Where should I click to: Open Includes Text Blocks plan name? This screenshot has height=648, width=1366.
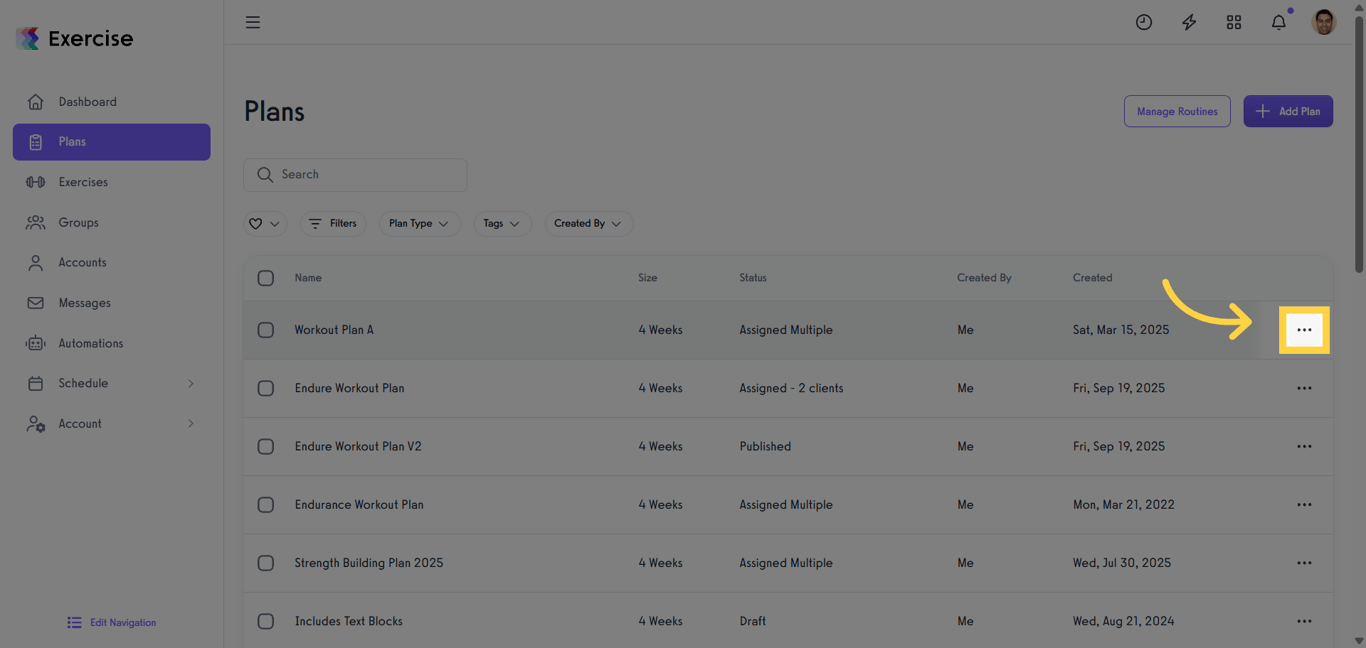[349, 621]
